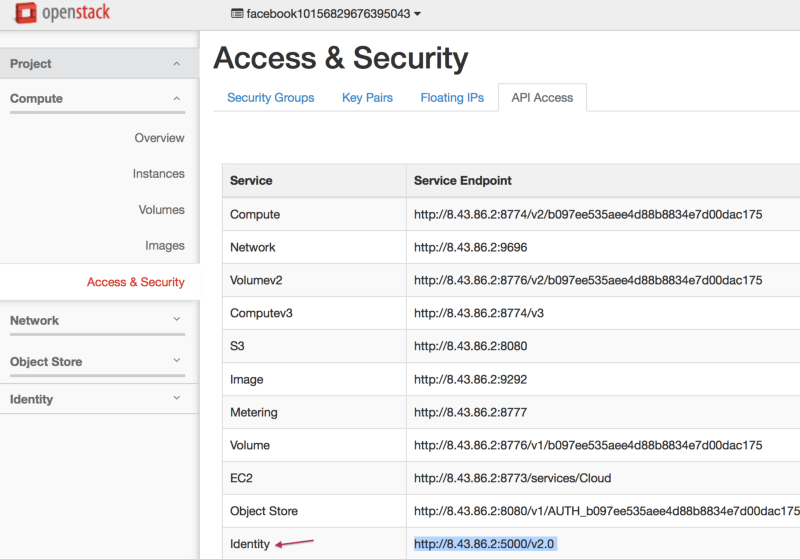The width and height of the screenshot is (800, 559).
Task: Go to Instances in the sidebar
Action: [x=158, y=174]
